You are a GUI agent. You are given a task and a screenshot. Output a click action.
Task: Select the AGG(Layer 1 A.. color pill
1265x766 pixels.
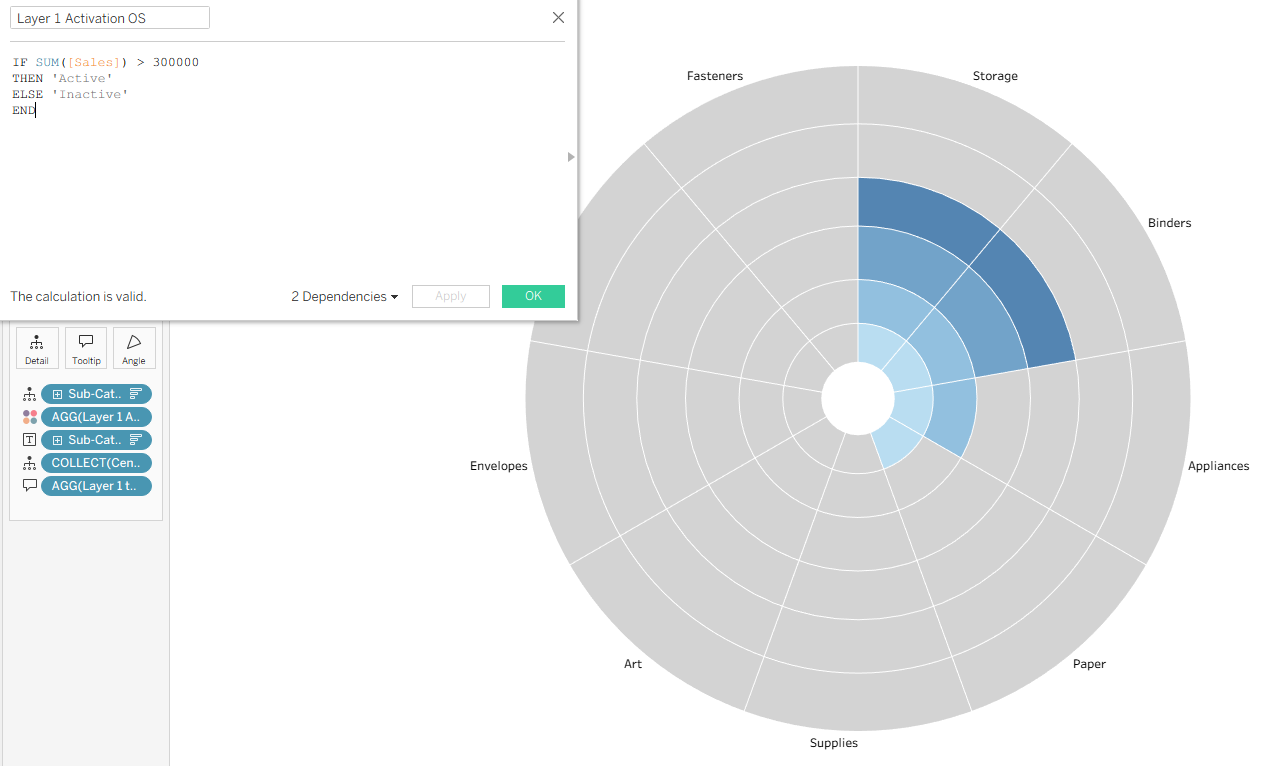tap(96, 417)
